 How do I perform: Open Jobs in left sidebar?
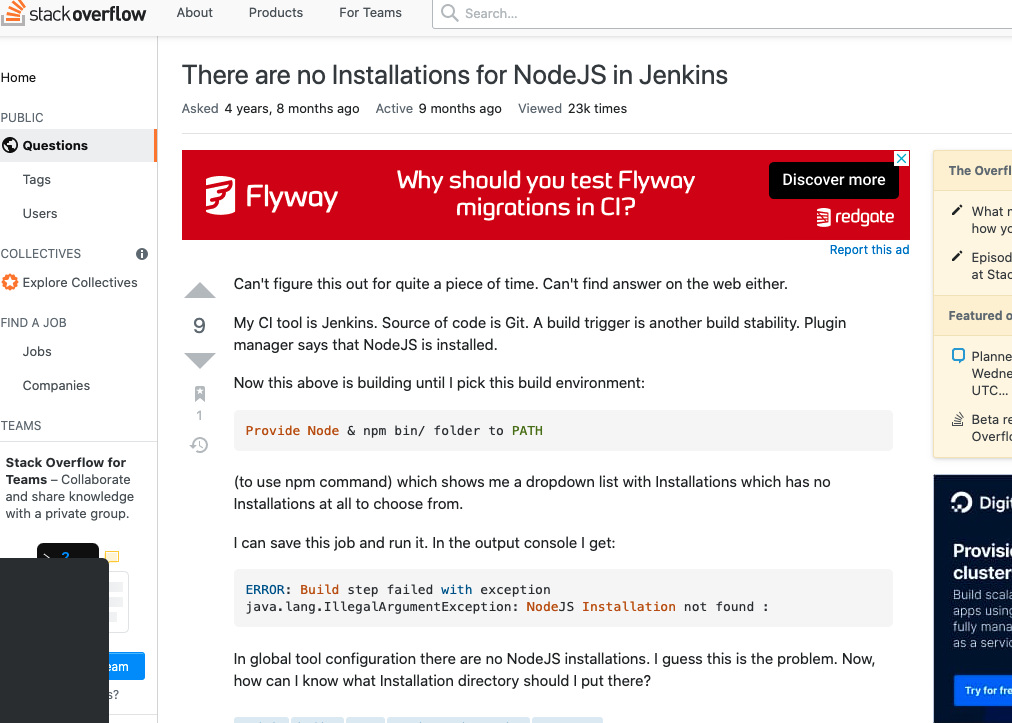[37, 352]
